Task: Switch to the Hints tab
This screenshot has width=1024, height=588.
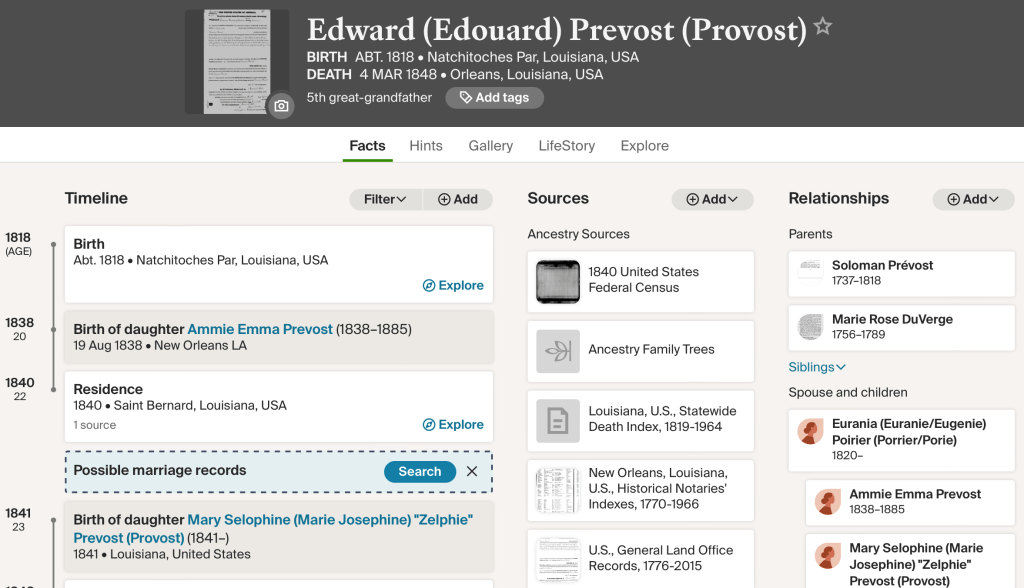Action: (426, 146)
